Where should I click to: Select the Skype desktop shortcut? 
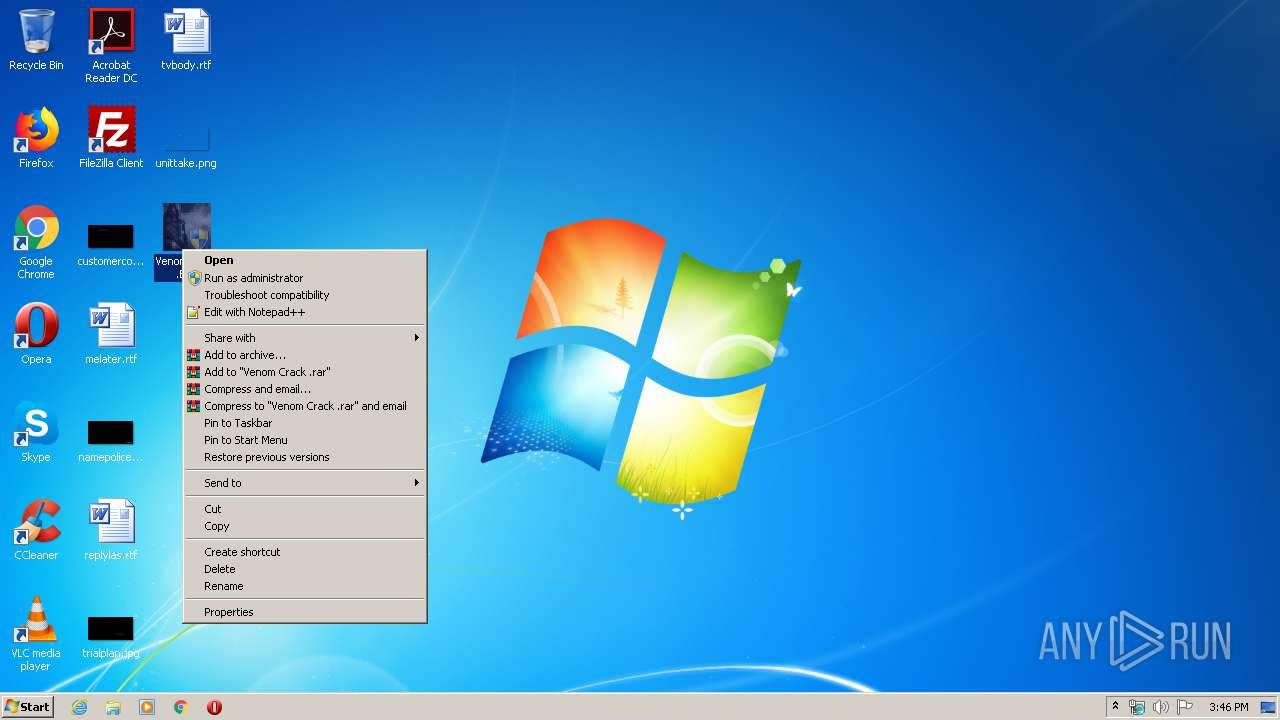[x=36, y=432]
